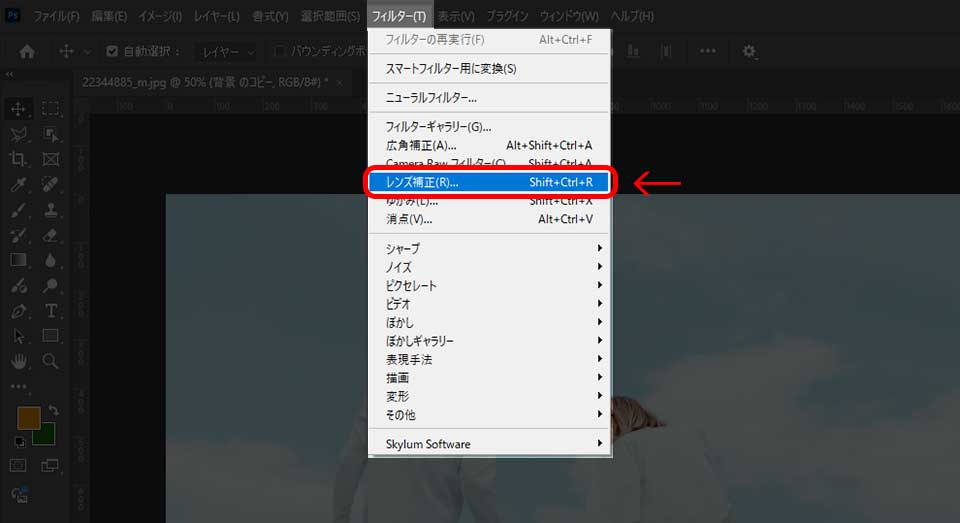Expand the 変形 submenu

click(x=489, y=396)
